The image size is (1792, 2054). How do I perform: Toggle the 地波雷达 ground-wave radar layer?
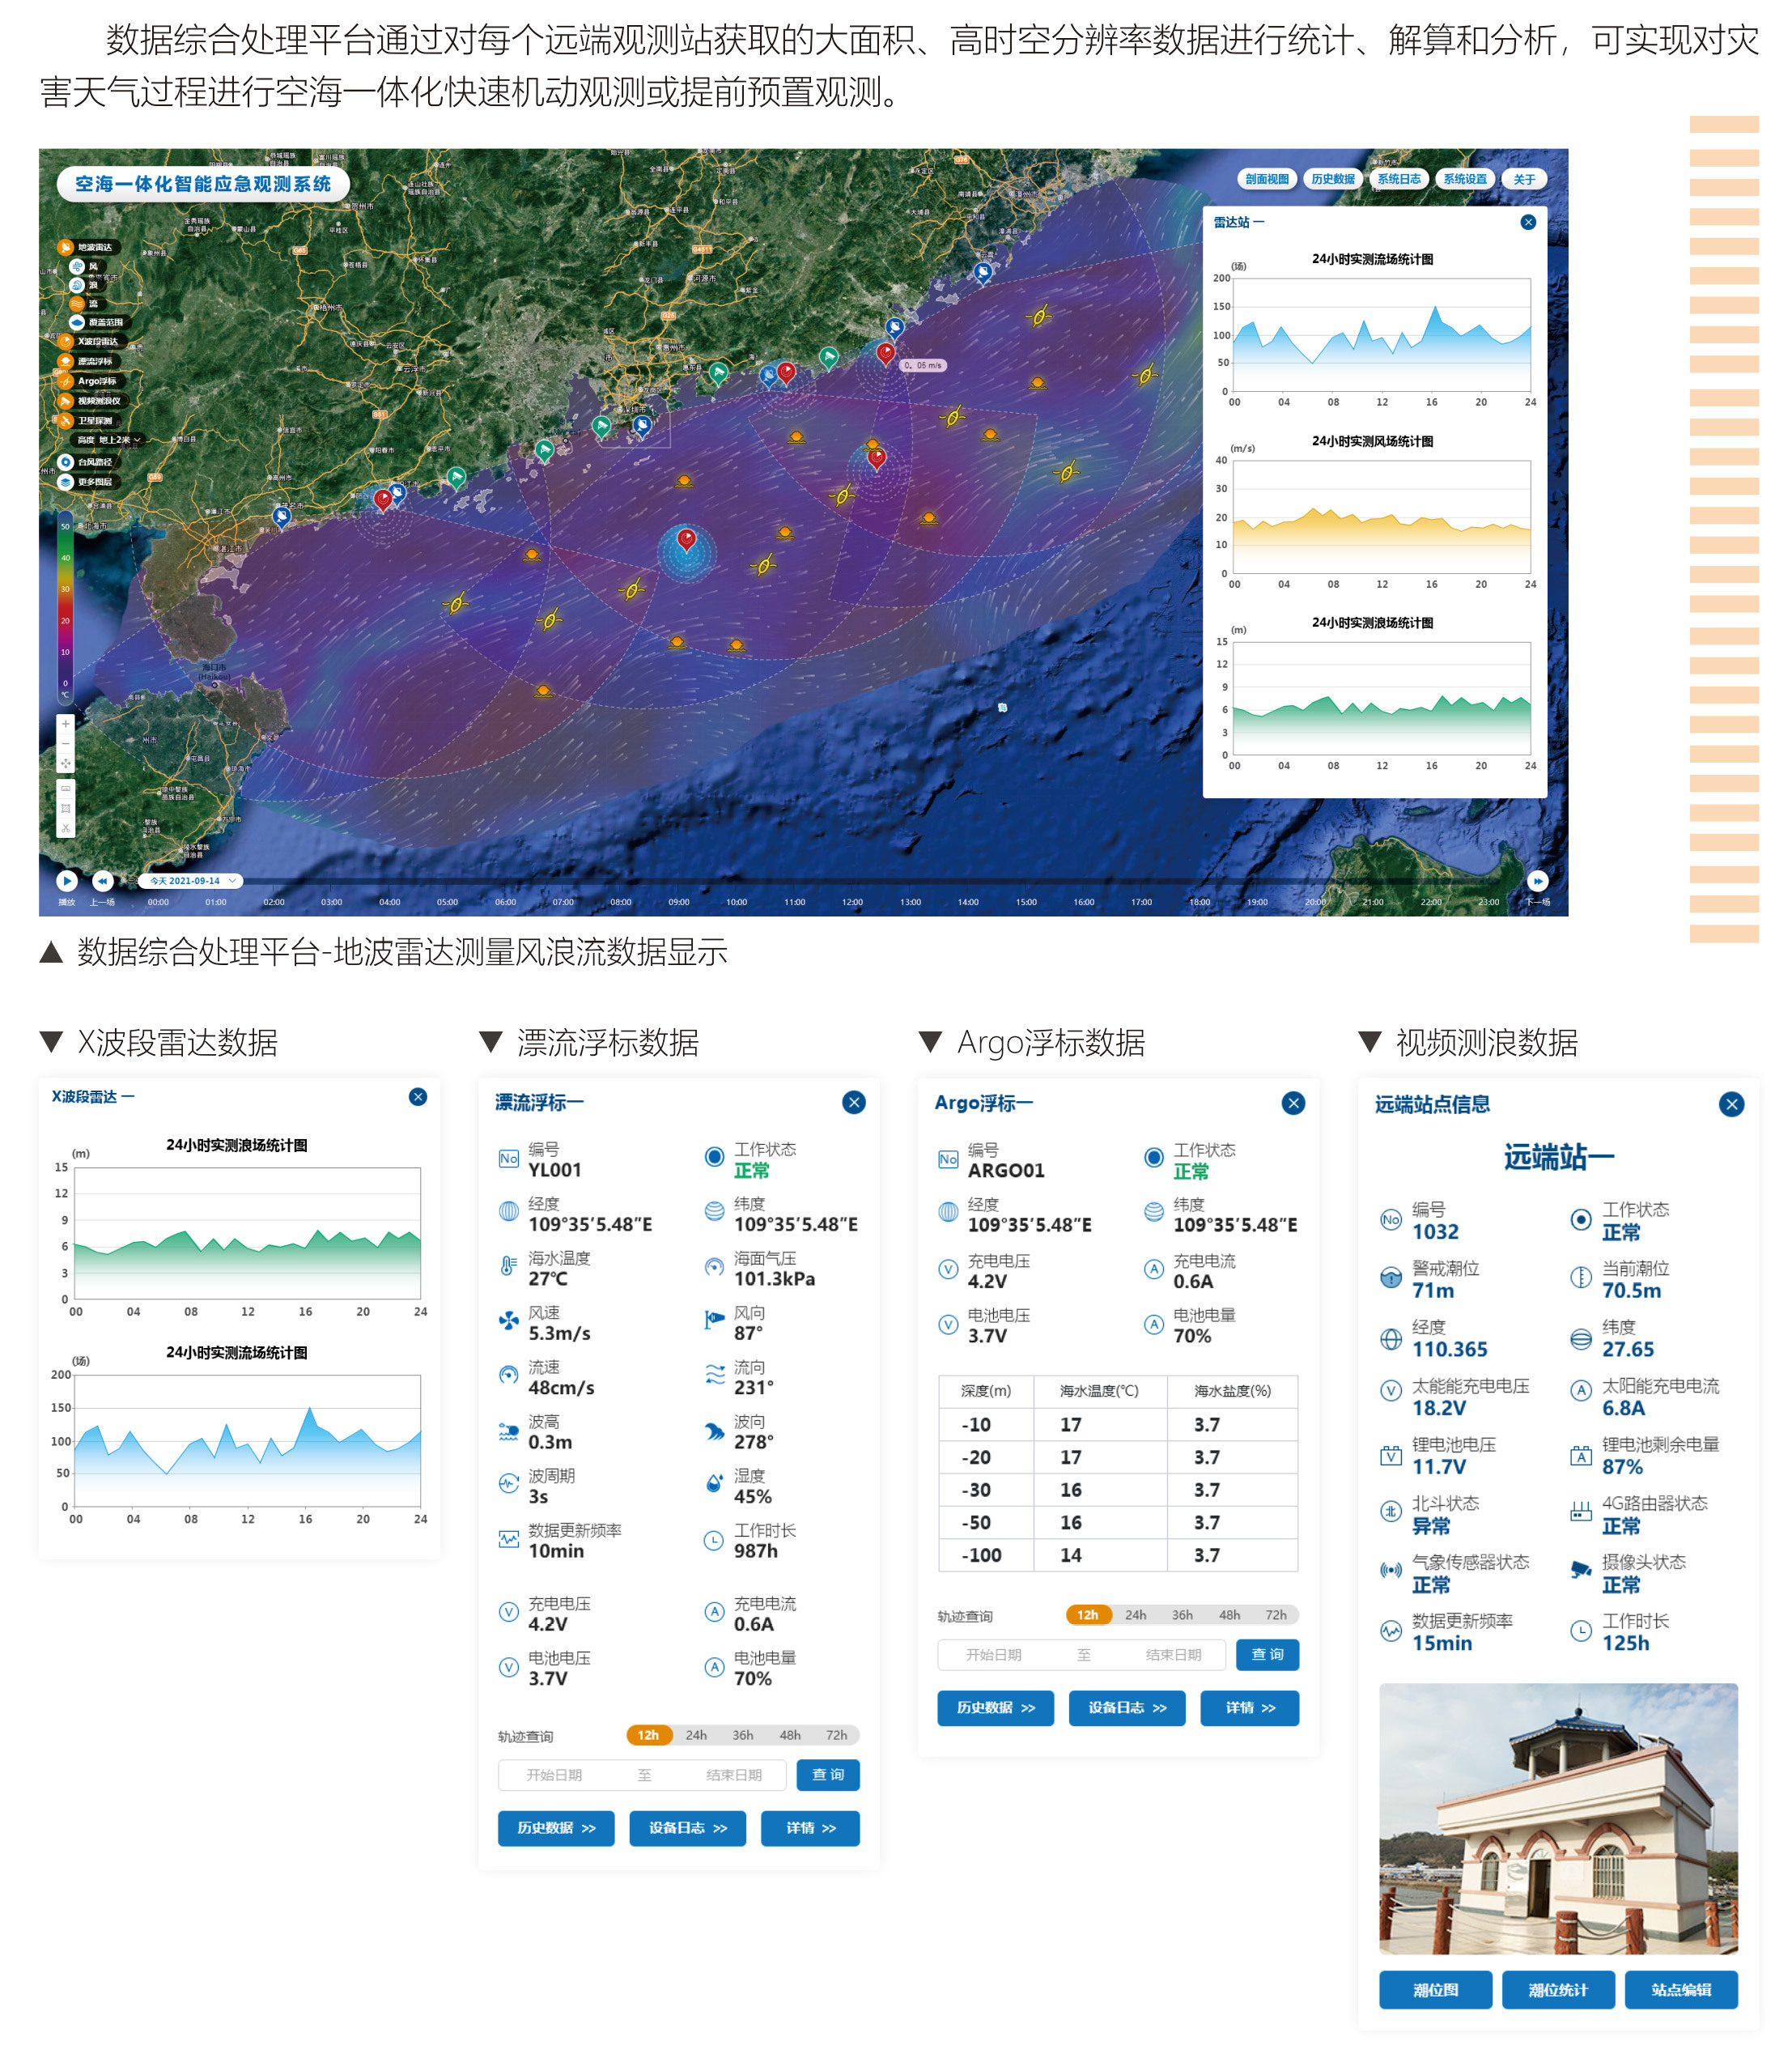click(x=88, y=247)
